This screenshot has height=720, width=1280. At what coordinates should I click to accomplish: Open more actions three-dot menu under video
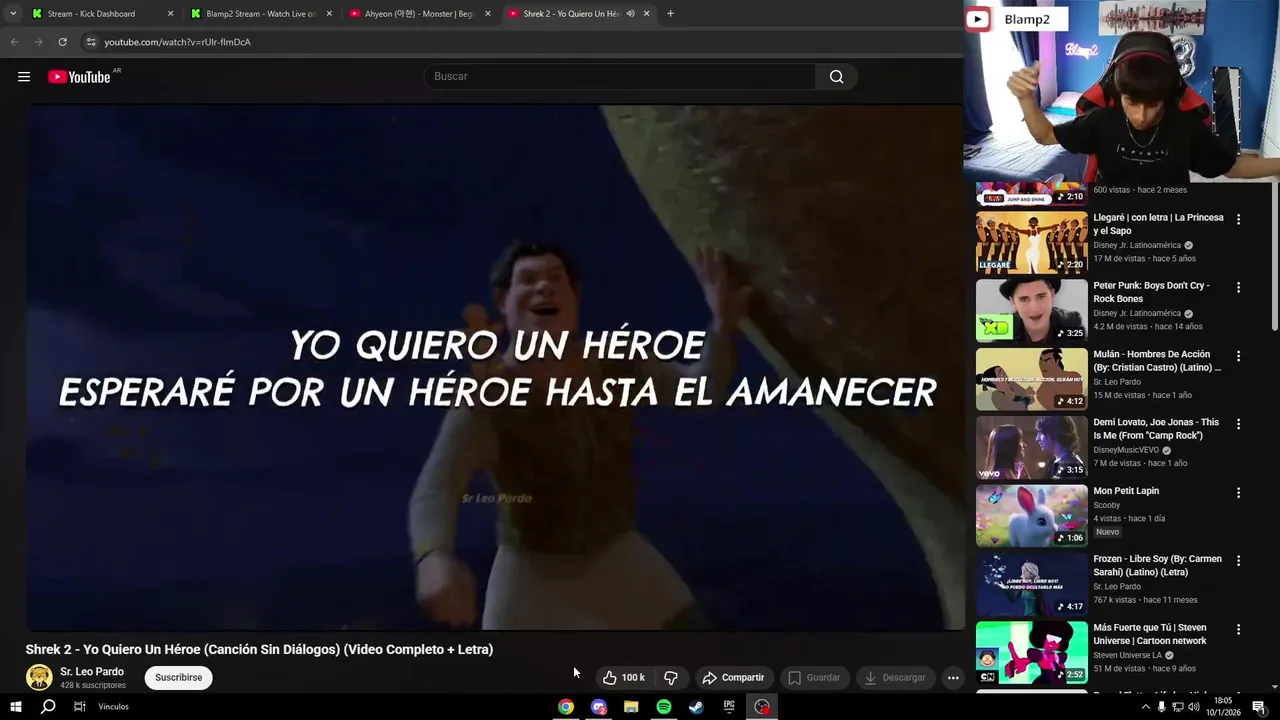[x=953, y=677]
